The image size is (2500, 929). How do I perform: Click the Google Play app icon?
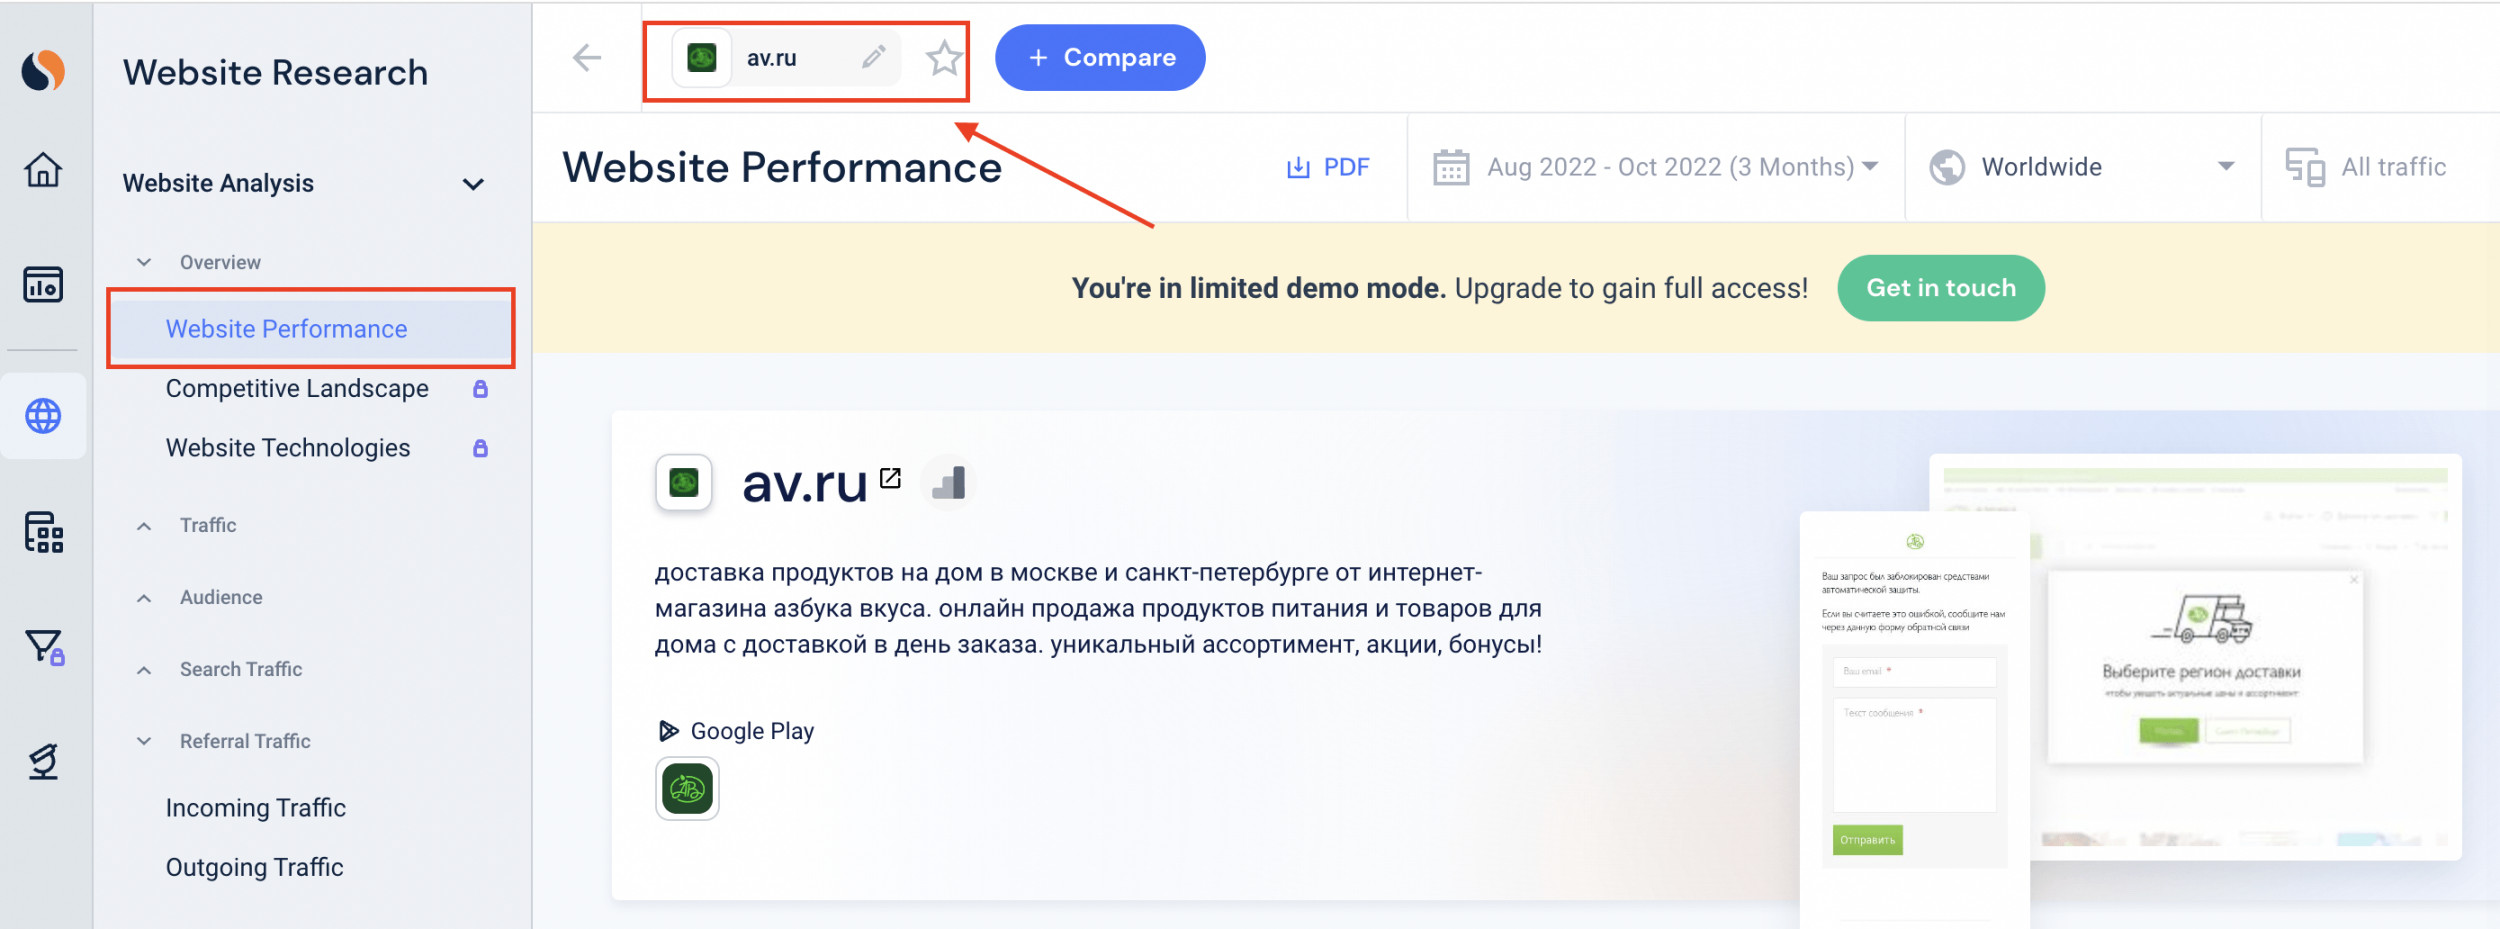coord(687,789)
